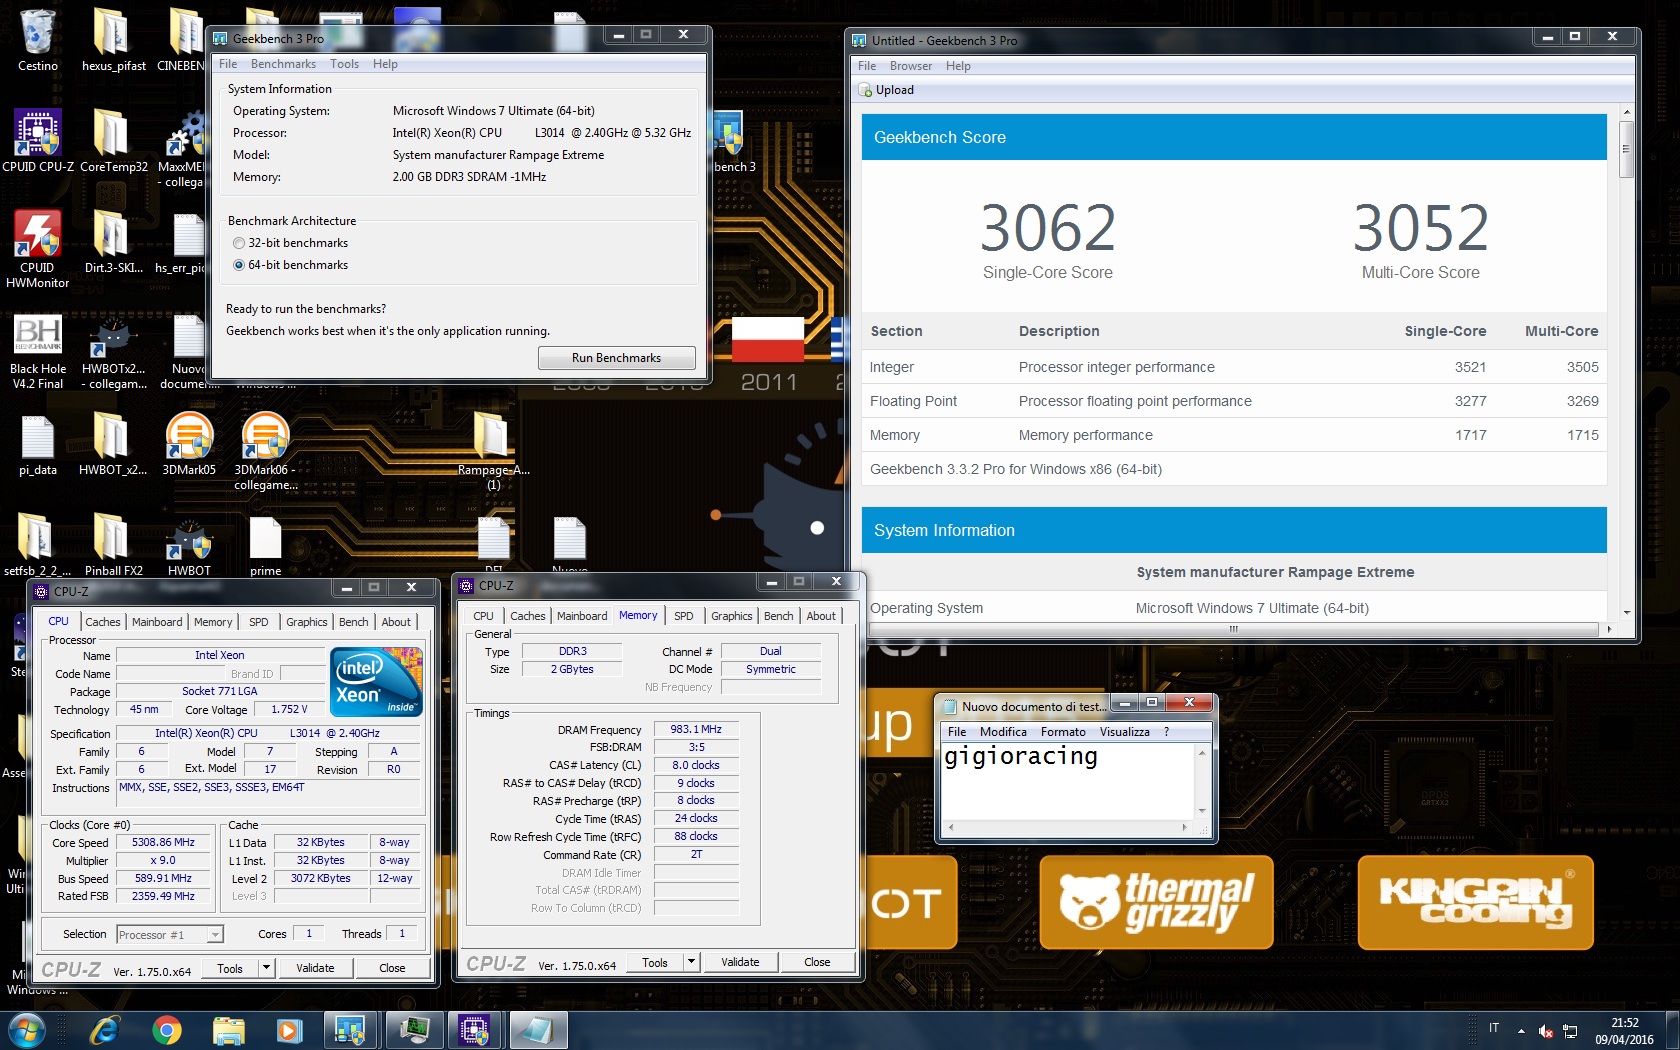Click Upload in Geekbench results window

[x=886, y=90]
